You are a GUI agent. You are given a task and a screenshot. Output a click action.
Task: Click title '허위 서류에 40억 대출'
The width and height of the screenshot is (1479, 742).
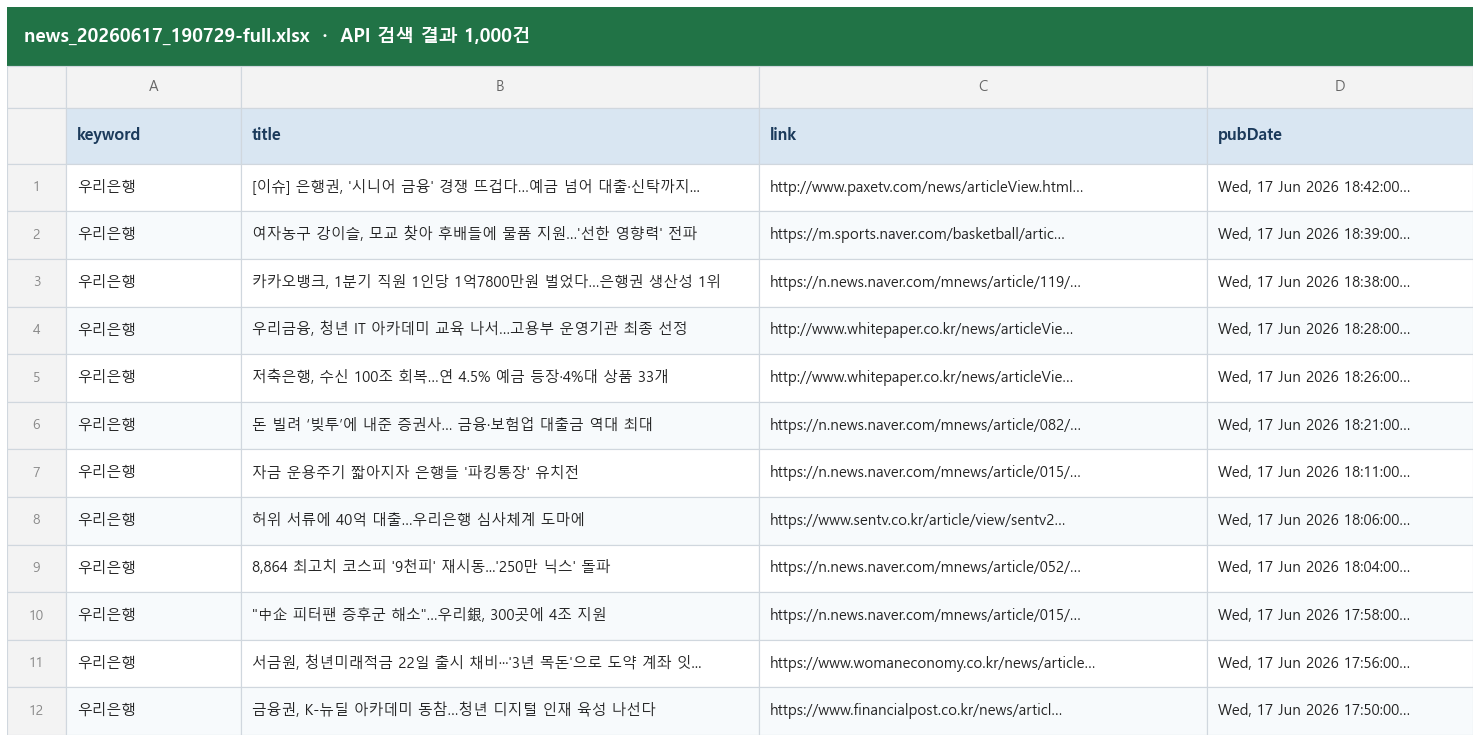(500, 520)
